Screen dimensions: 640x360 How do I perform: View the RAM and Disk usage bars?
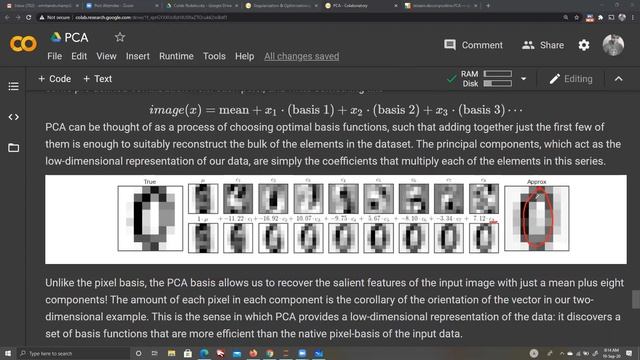point(486,79)
